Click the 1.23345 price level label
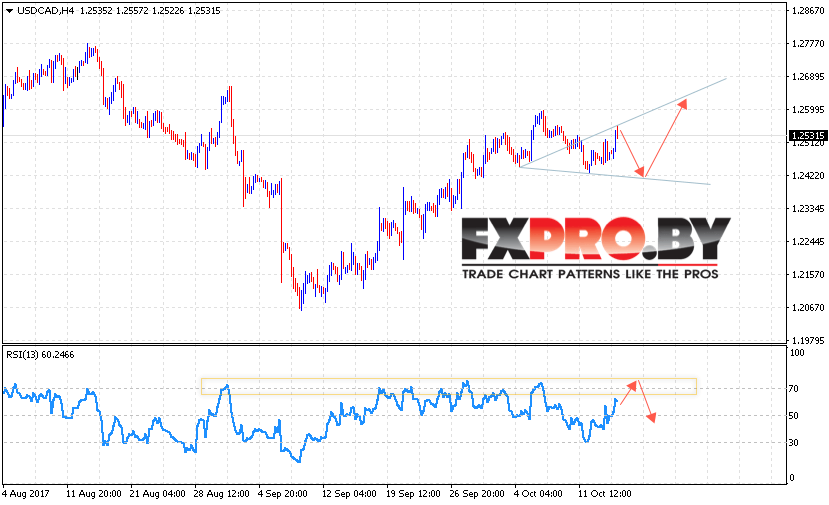 coord(808,209)
